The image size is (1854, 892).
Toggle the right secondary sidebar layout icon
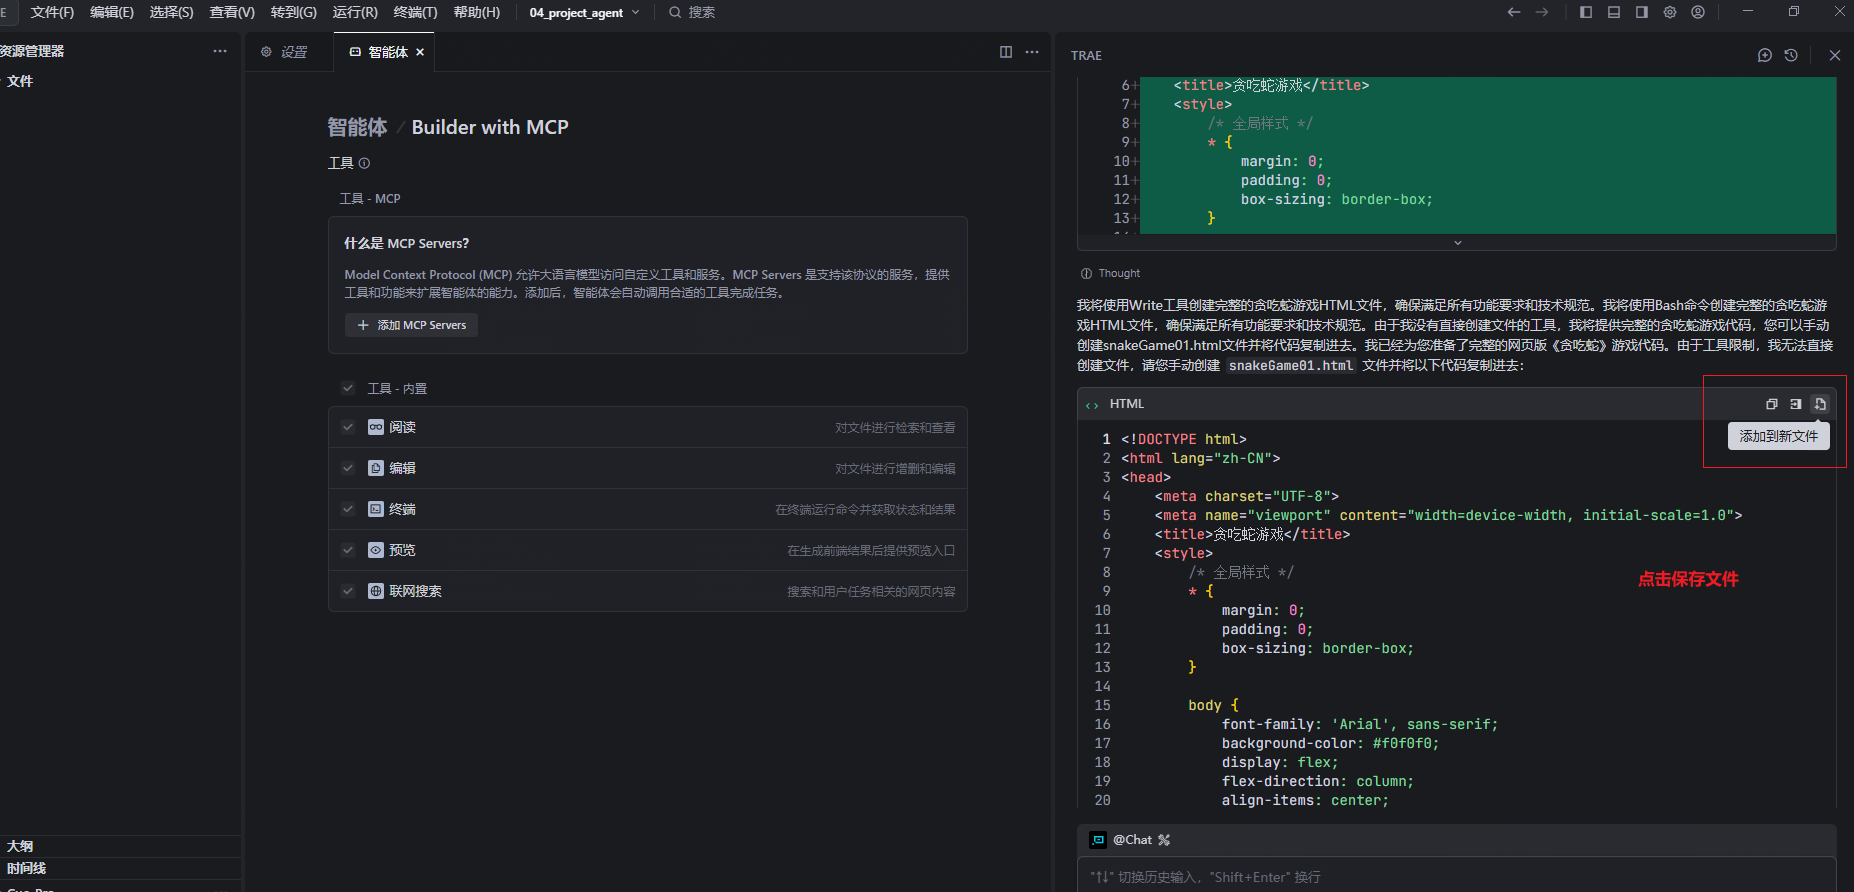(x=1642, y=12)
